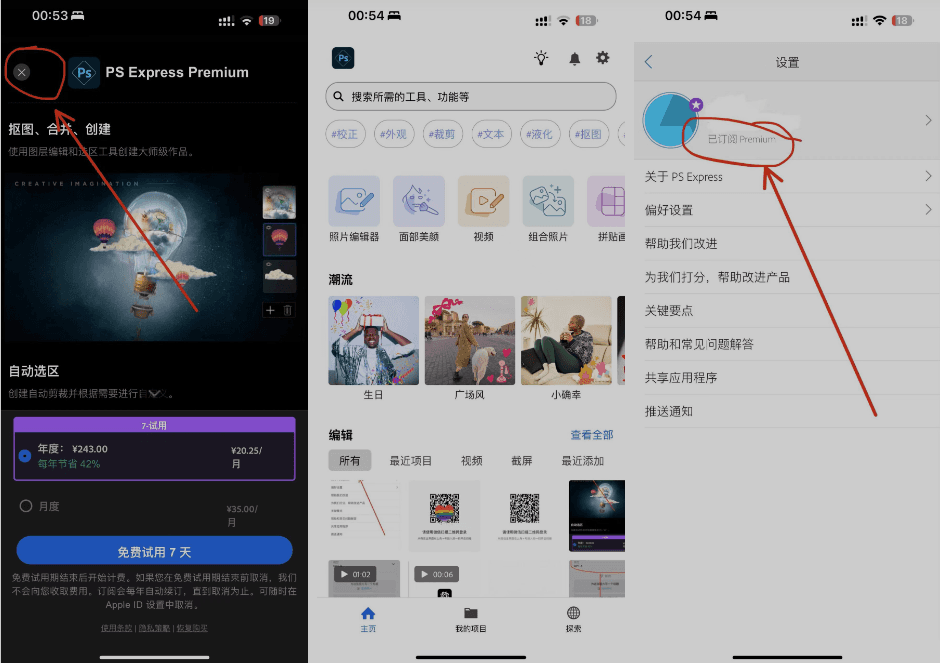Select the first cloud layer thumbnail
Viewport: 940px width, 663px height.
(x=279, y=202)
